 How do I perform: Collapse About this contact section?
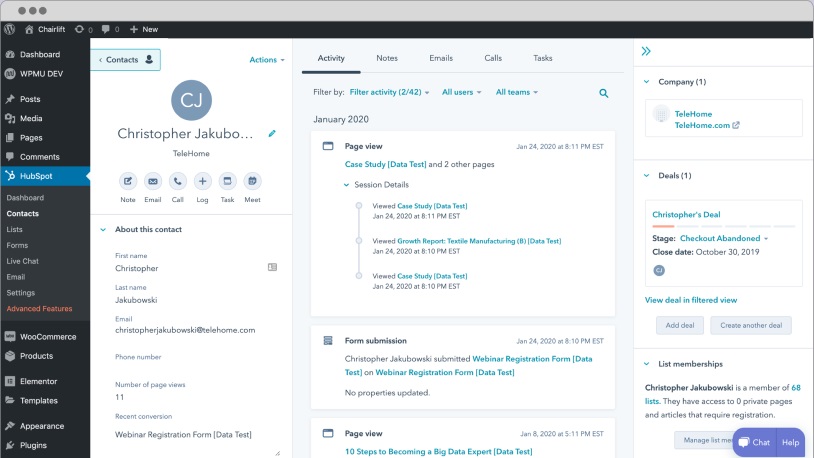tap(103, 230)
